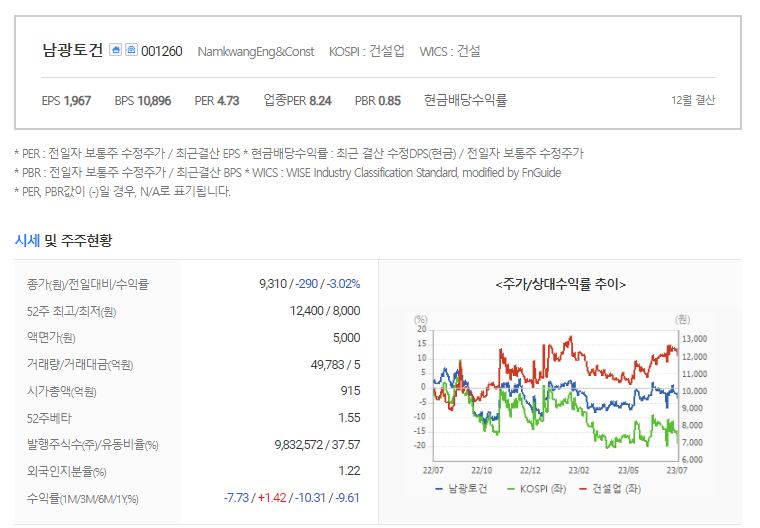
Task: Click the 1.22 foreign ownership value
Action: click(x=349, y=471)
